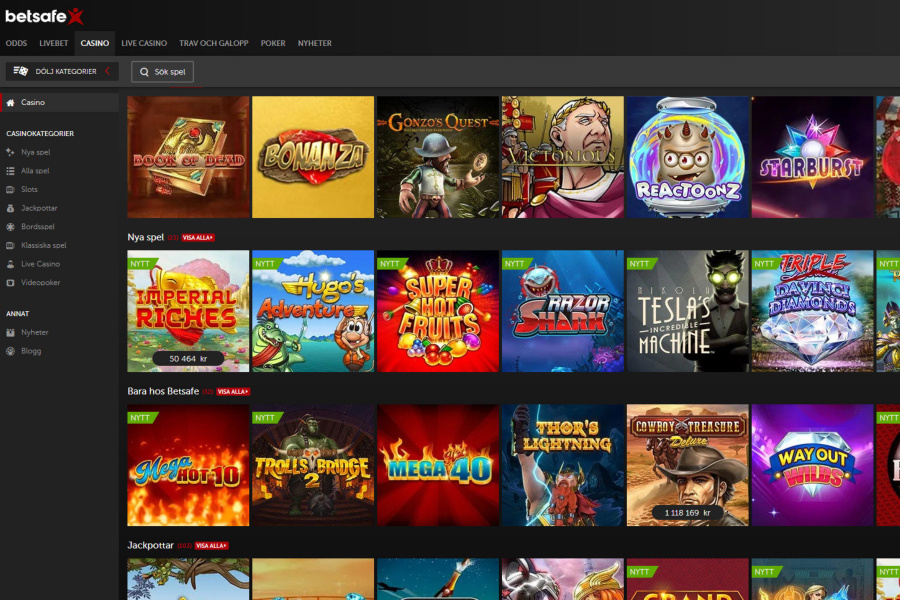The height and width of the screenshot is (600, 900).
Task: Launch Thor's Lightning game
Action: 562,465
